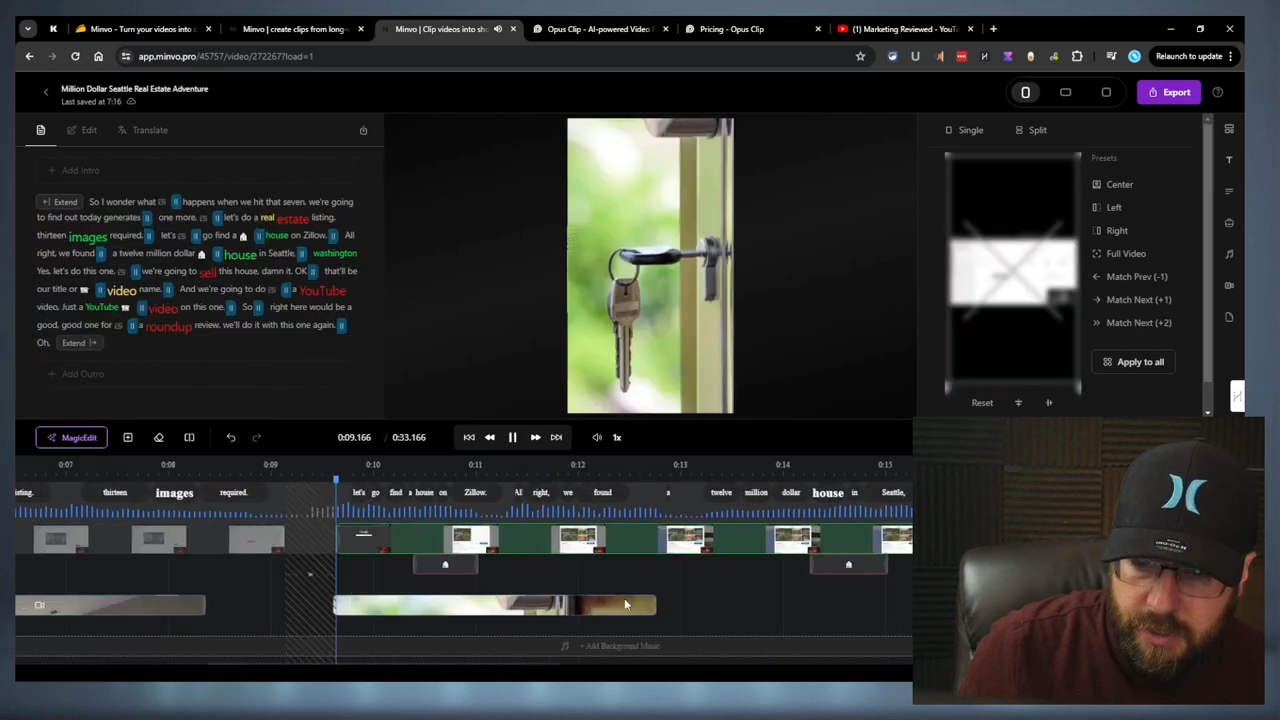The width and height of the screenshot is (1280, 720).
Task: Choose Match Next (+2) preset
Action: point(1132,322)
